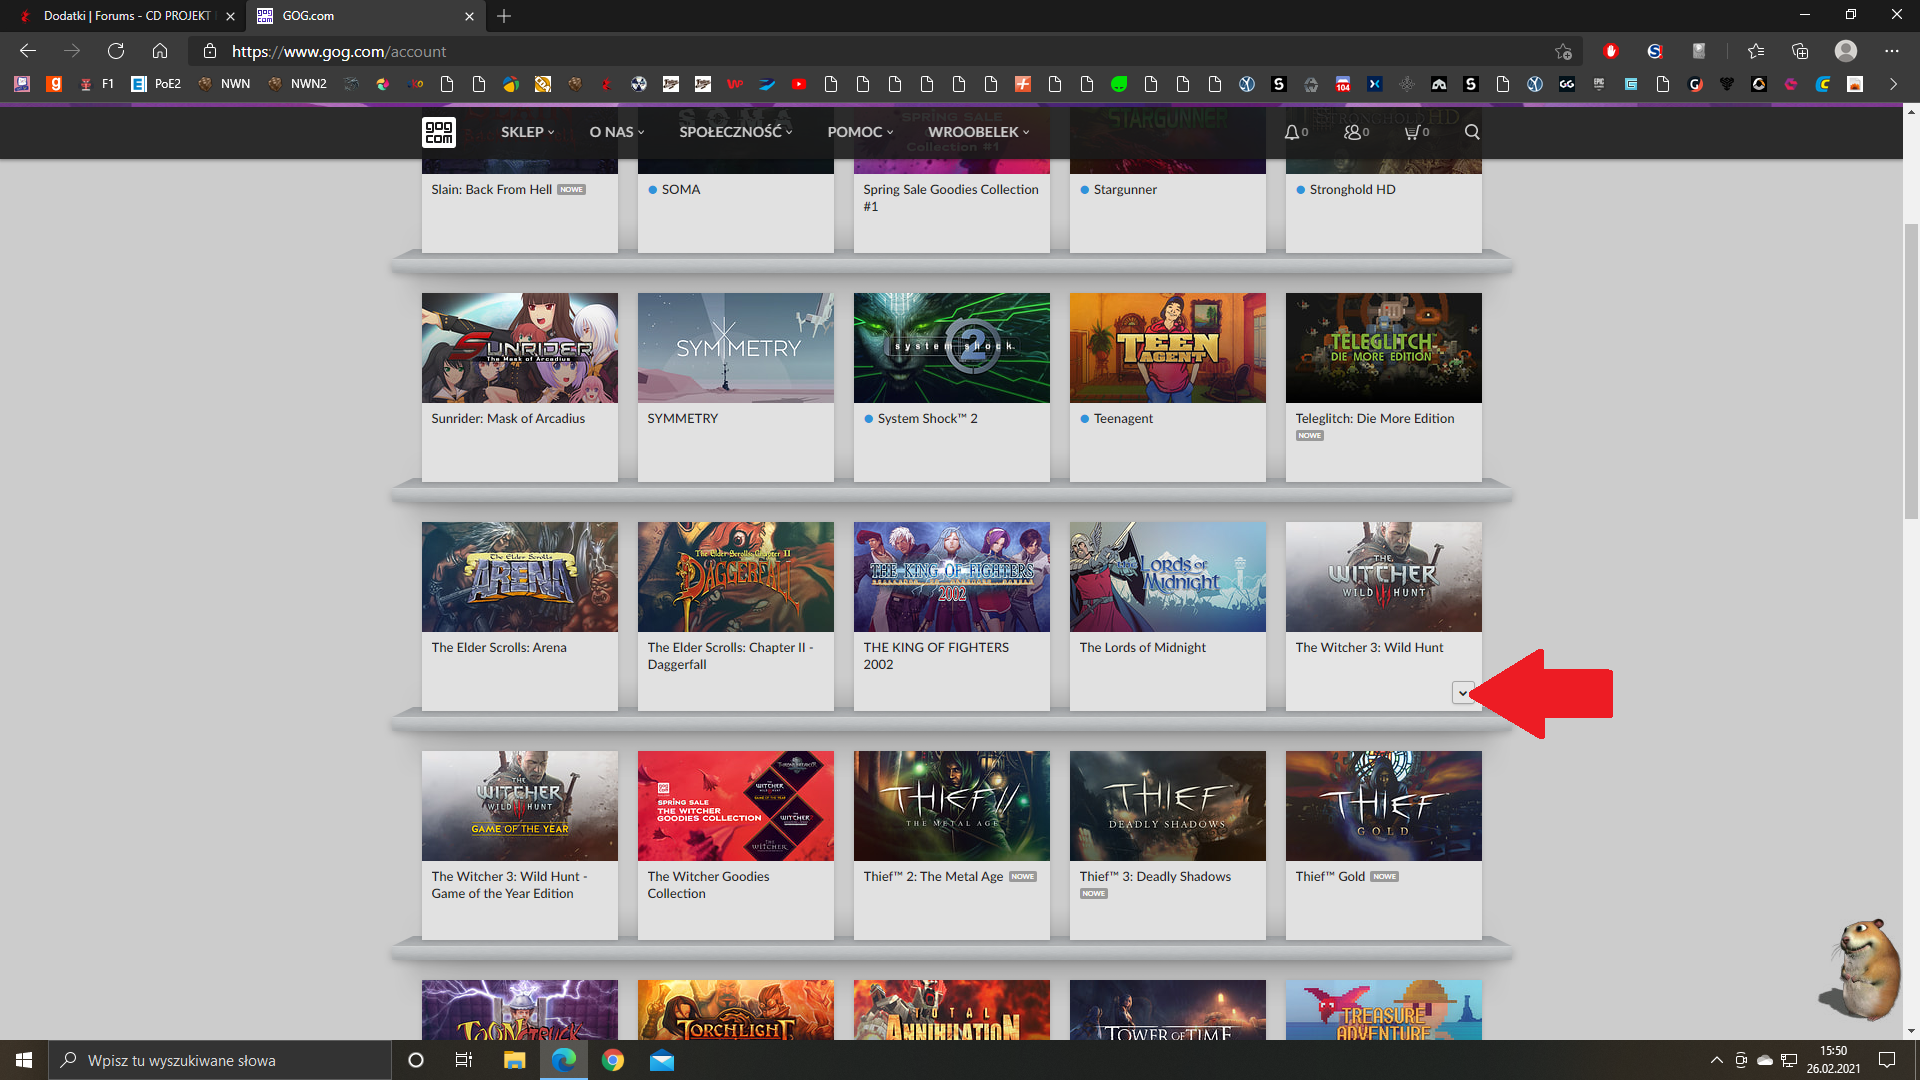Screen dimensions: 1920x1080
Task: Open the PoE2 bookmark
Action: point(157,84)
